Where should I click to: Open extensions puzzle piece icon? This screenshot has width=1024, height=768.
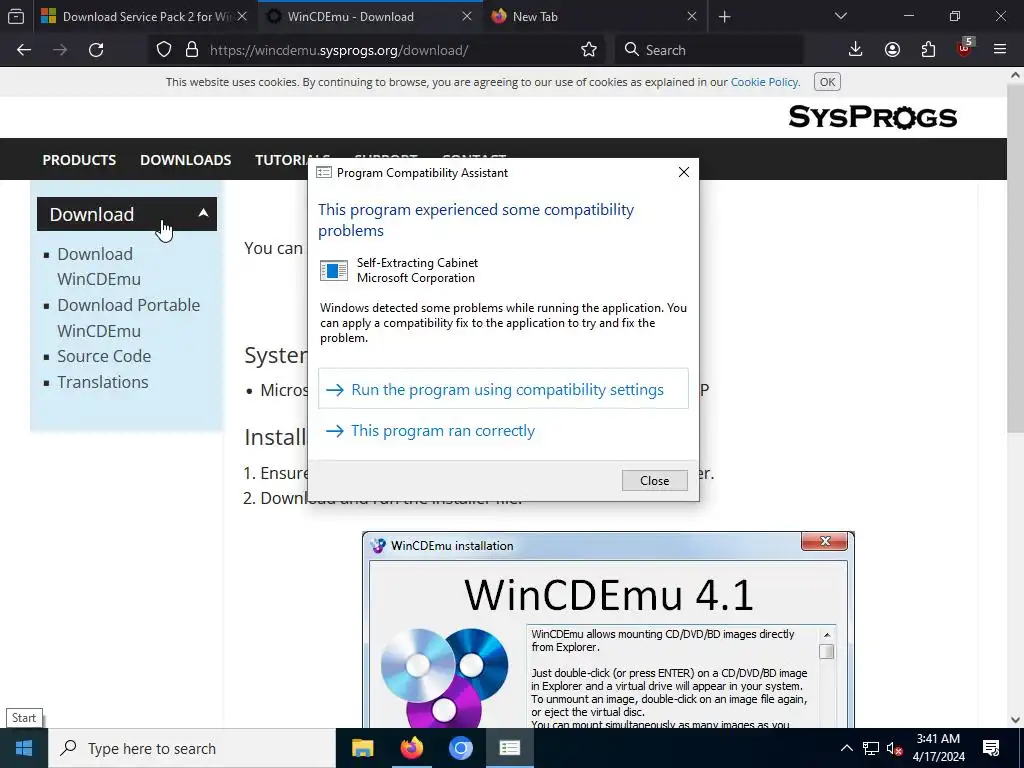[x=928, y=50]
